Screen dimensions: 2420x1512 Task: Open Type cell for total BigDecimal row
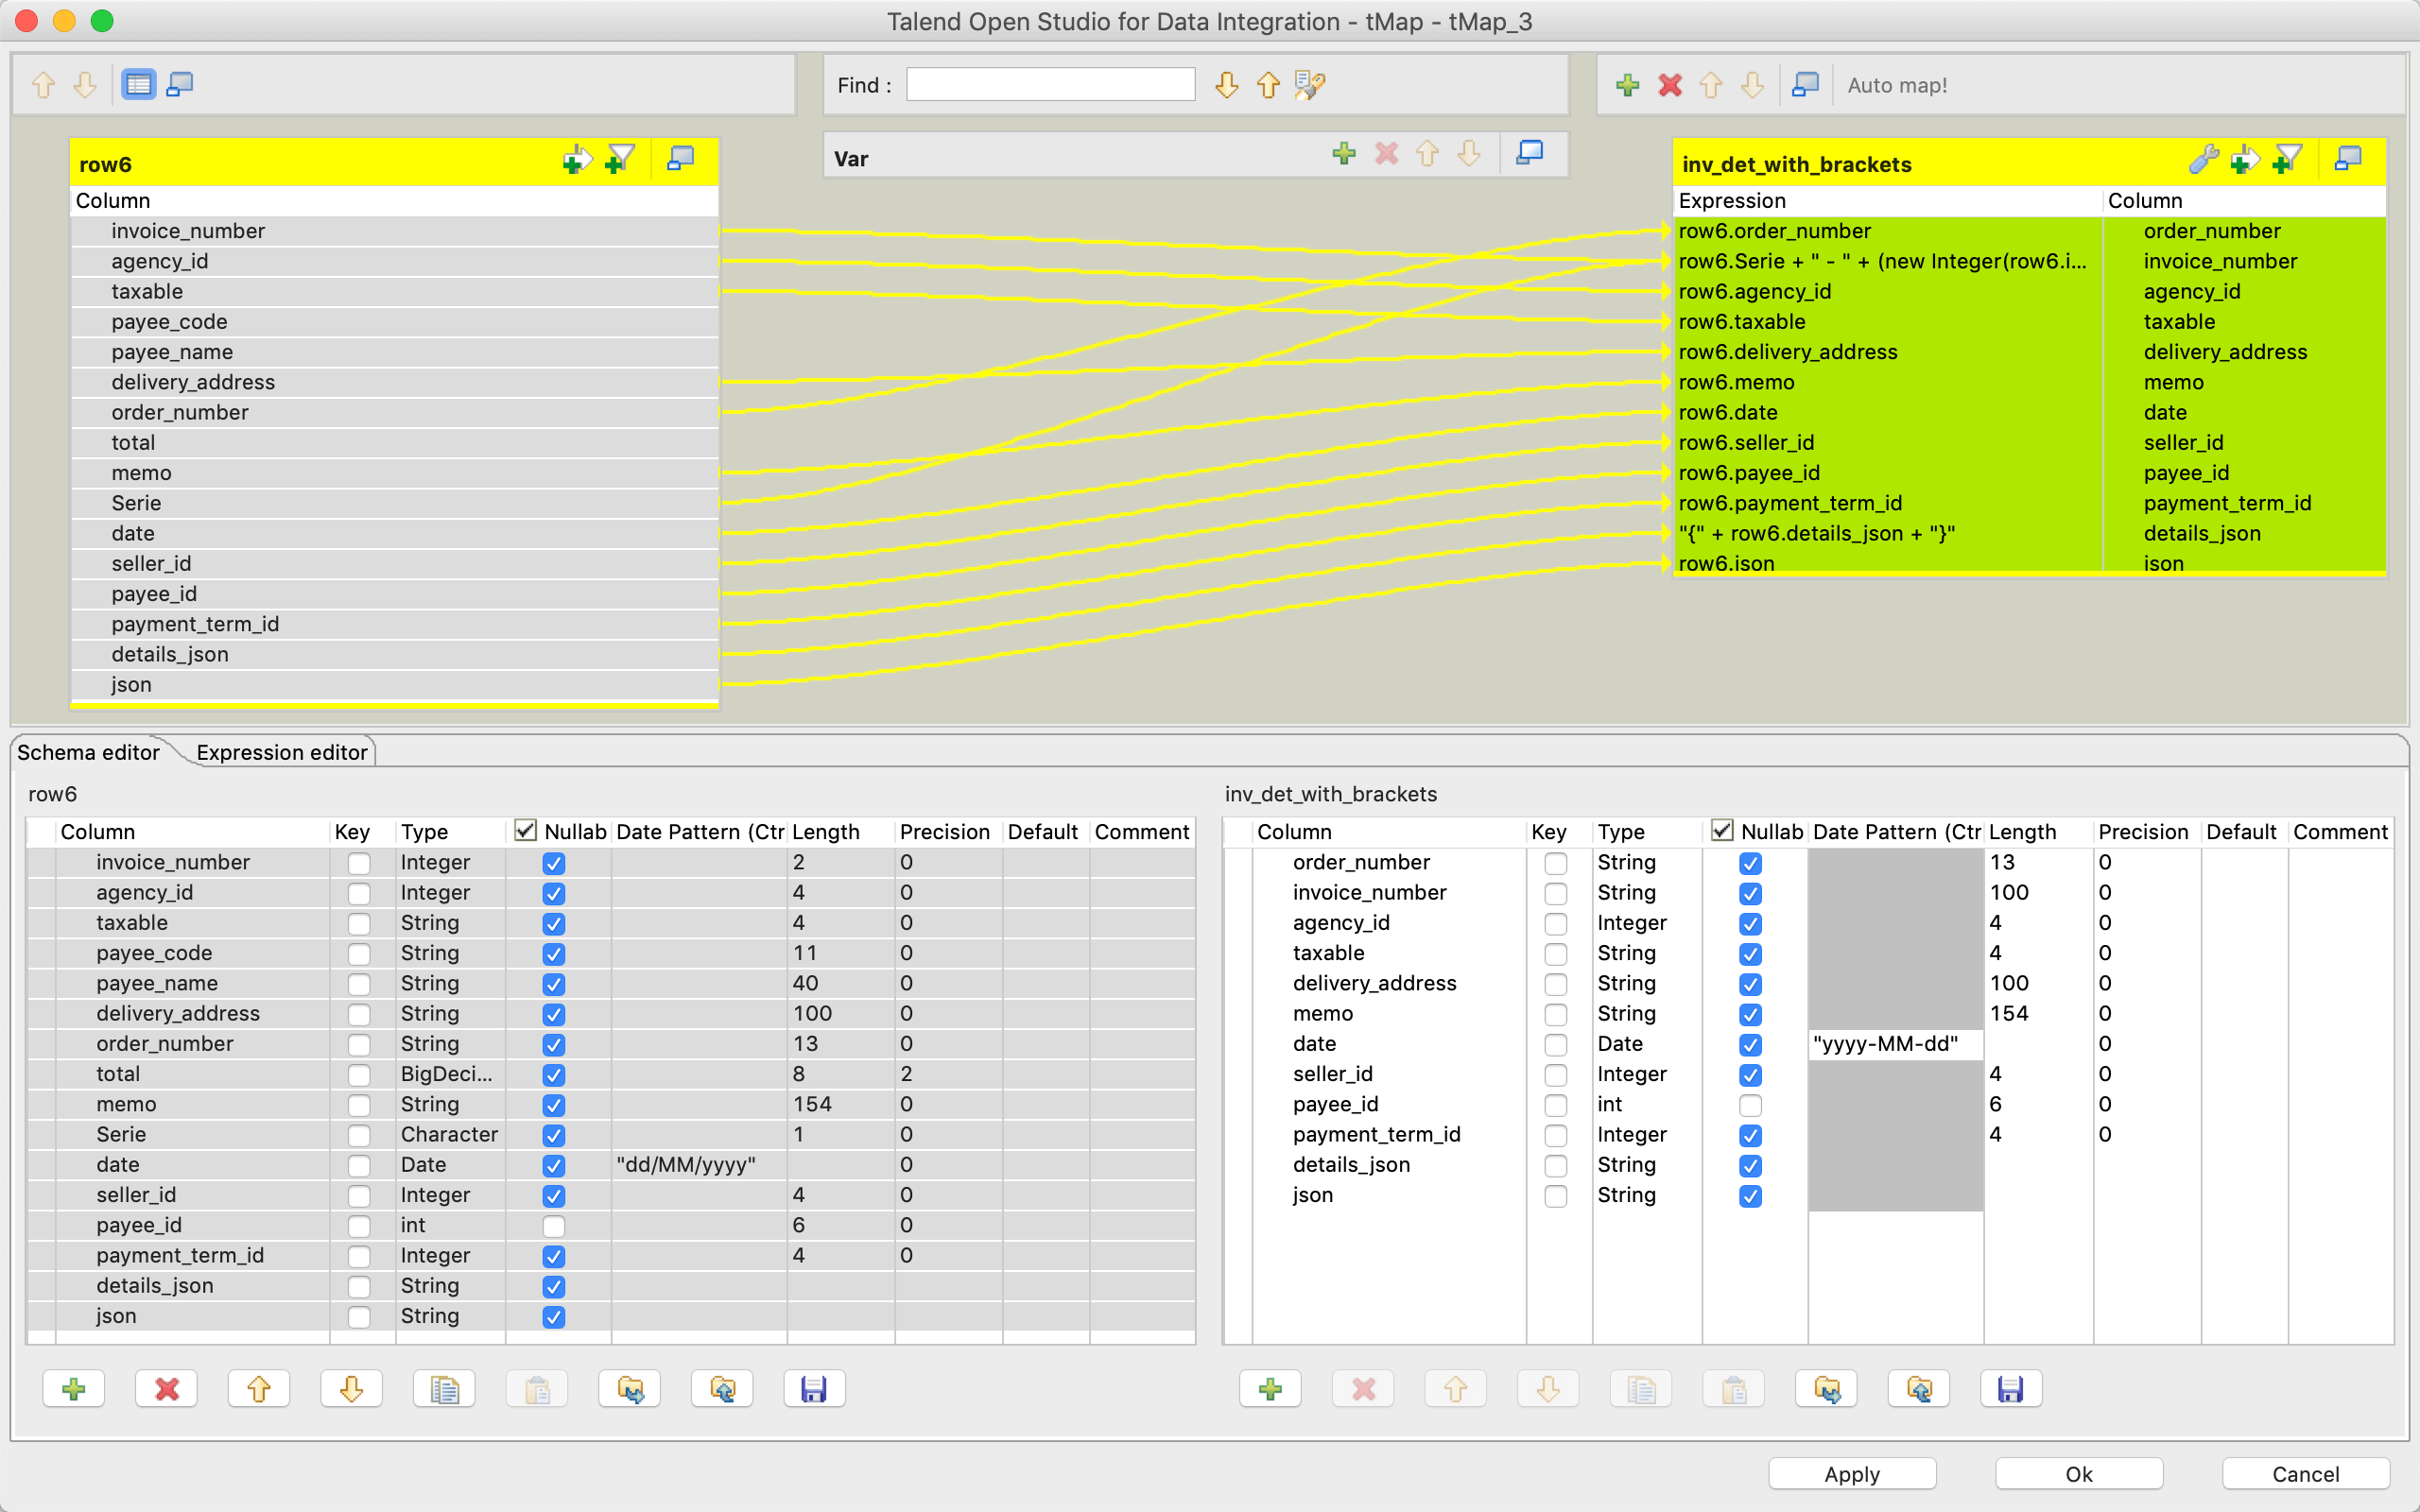pos(450,1074)
